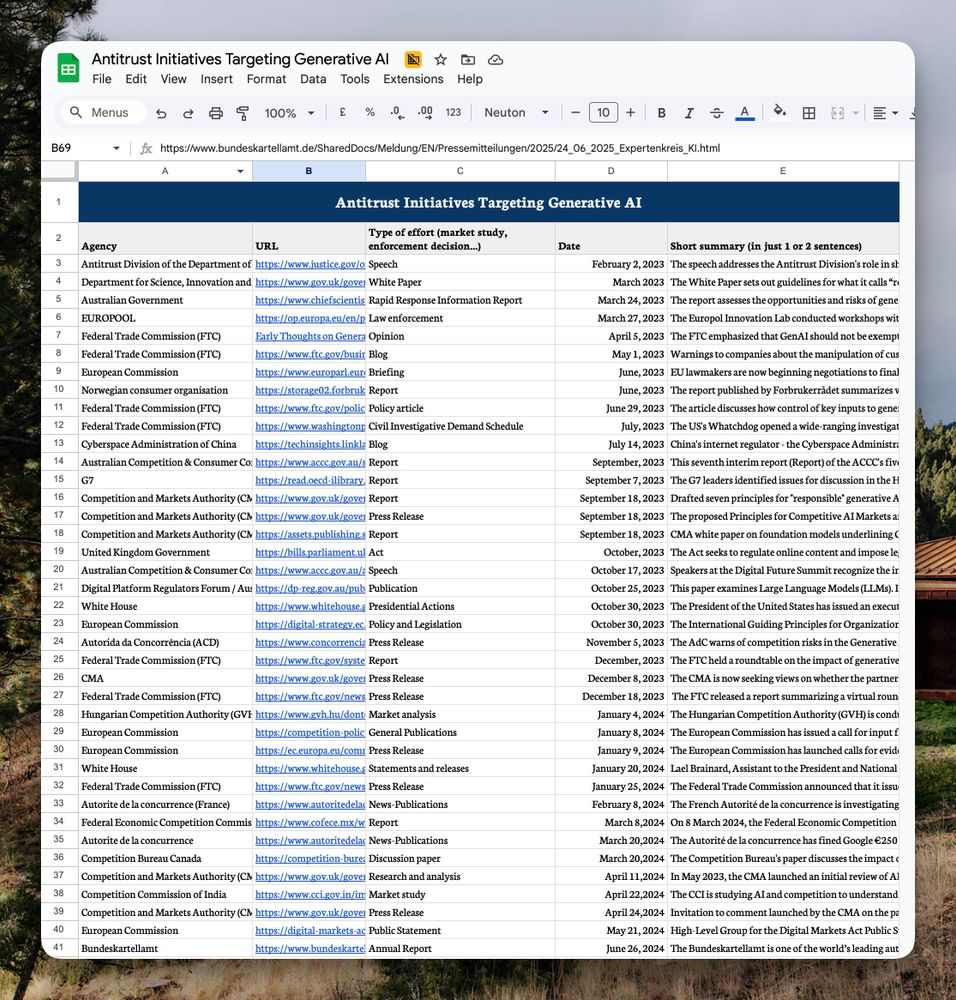Select column B header
Screen dimensions: 956x1000
pyautogui.click(x=309, y=171)
